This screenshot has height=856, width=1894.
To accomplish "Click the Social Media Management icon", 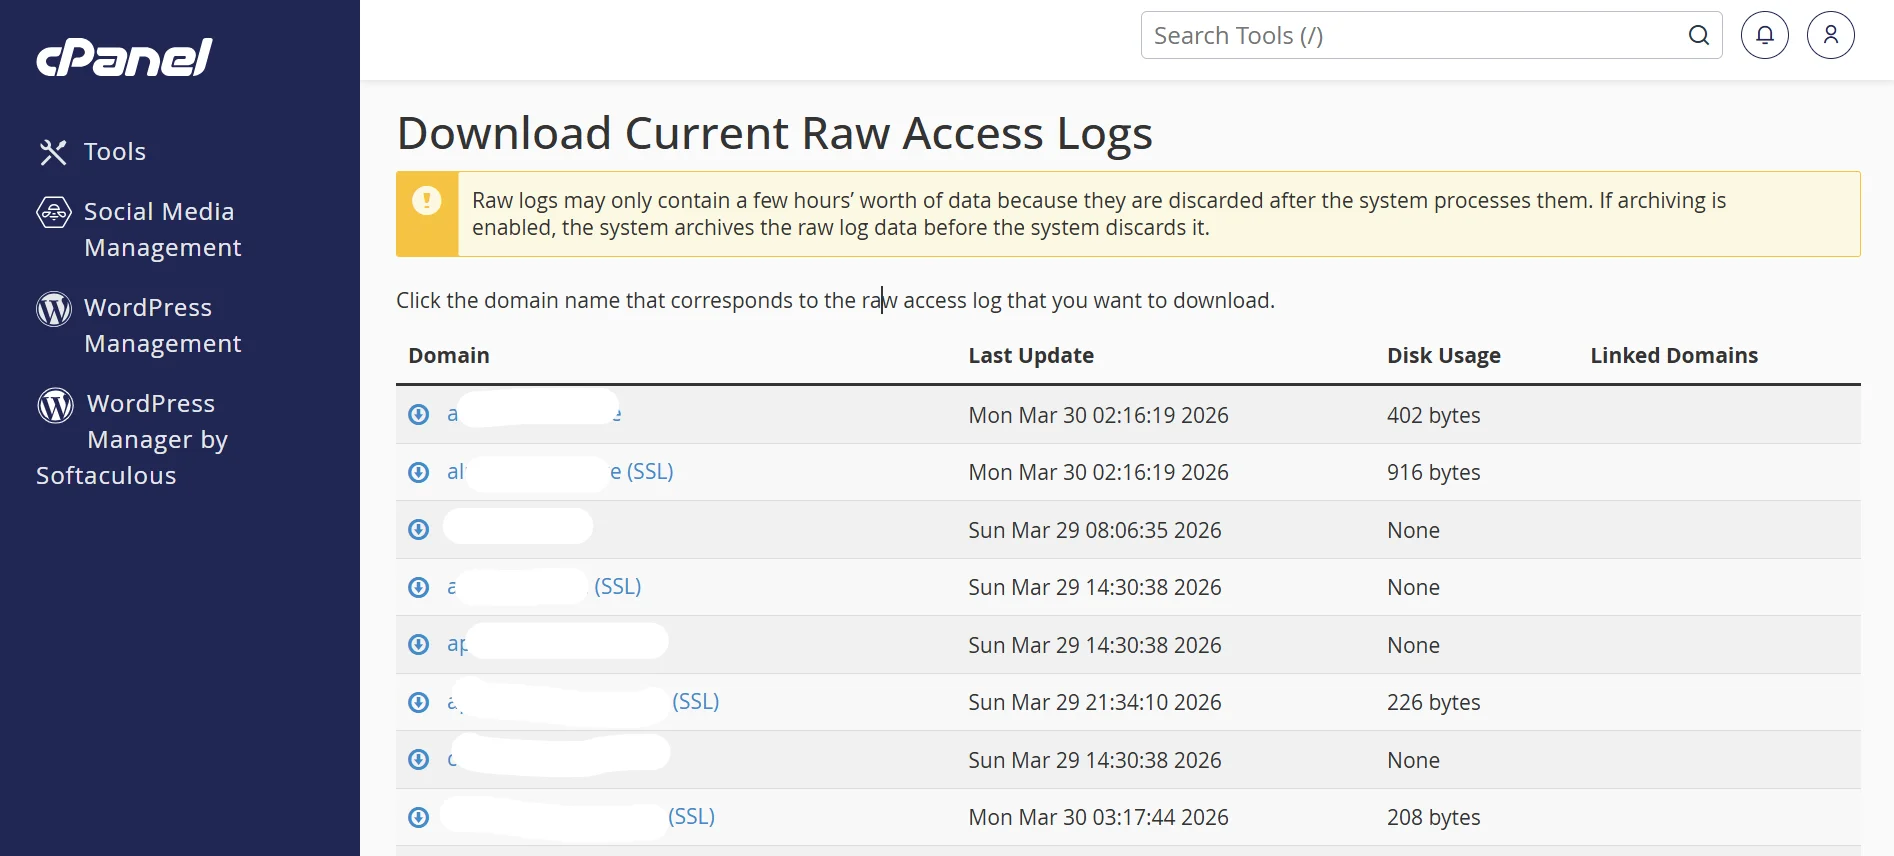I will point(54,212).
